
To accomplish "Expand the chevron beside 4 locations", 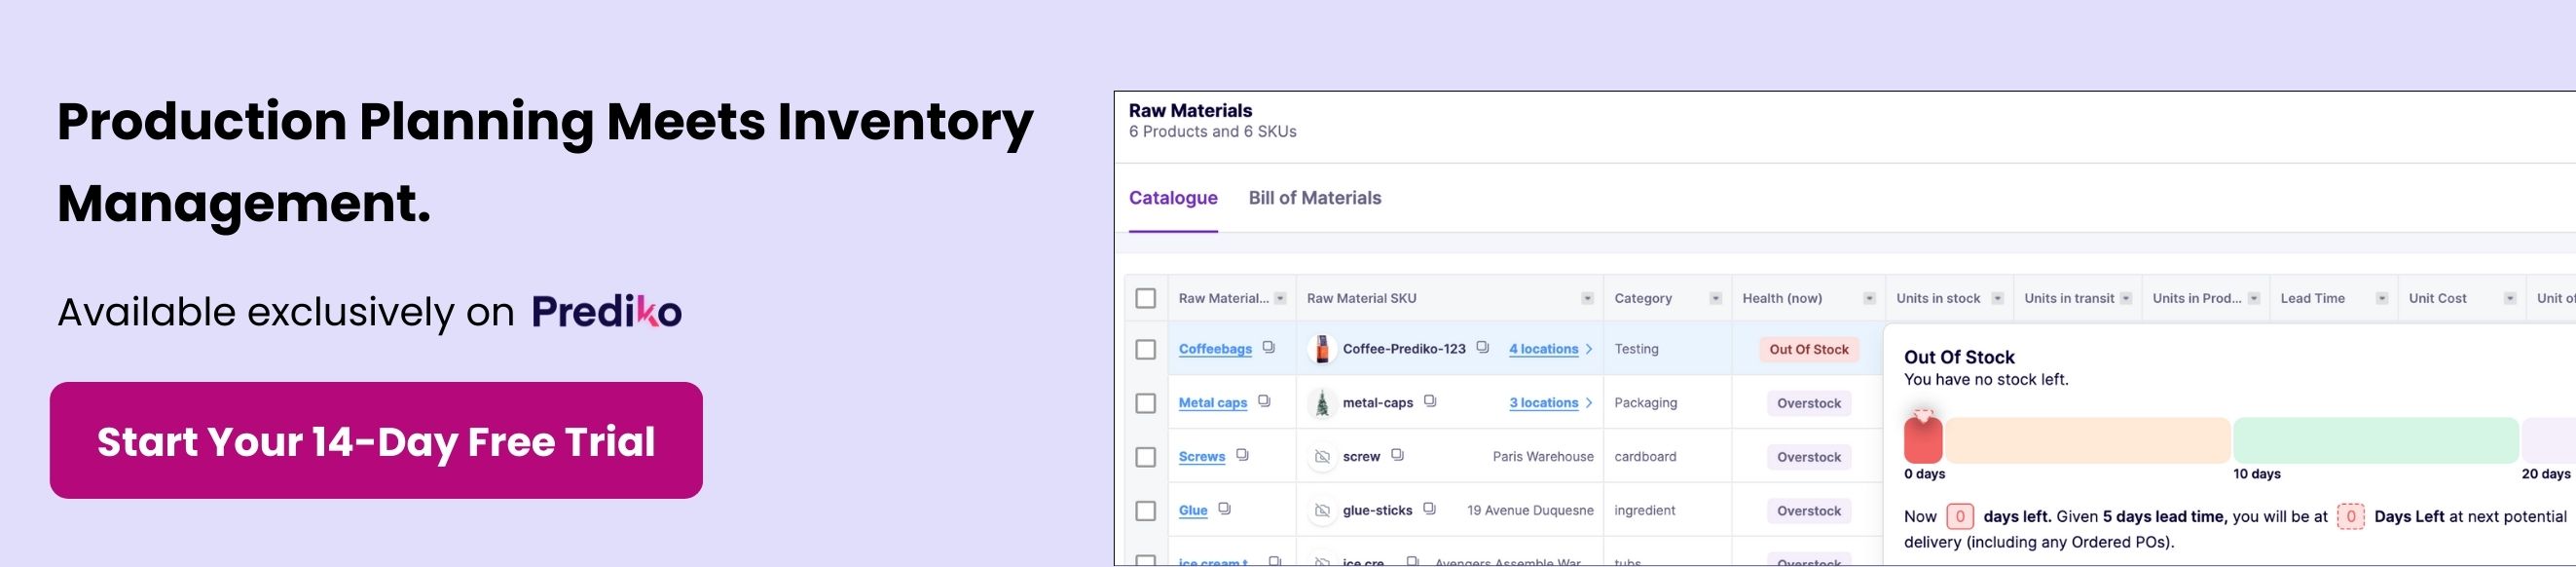I will point(1589,349).
